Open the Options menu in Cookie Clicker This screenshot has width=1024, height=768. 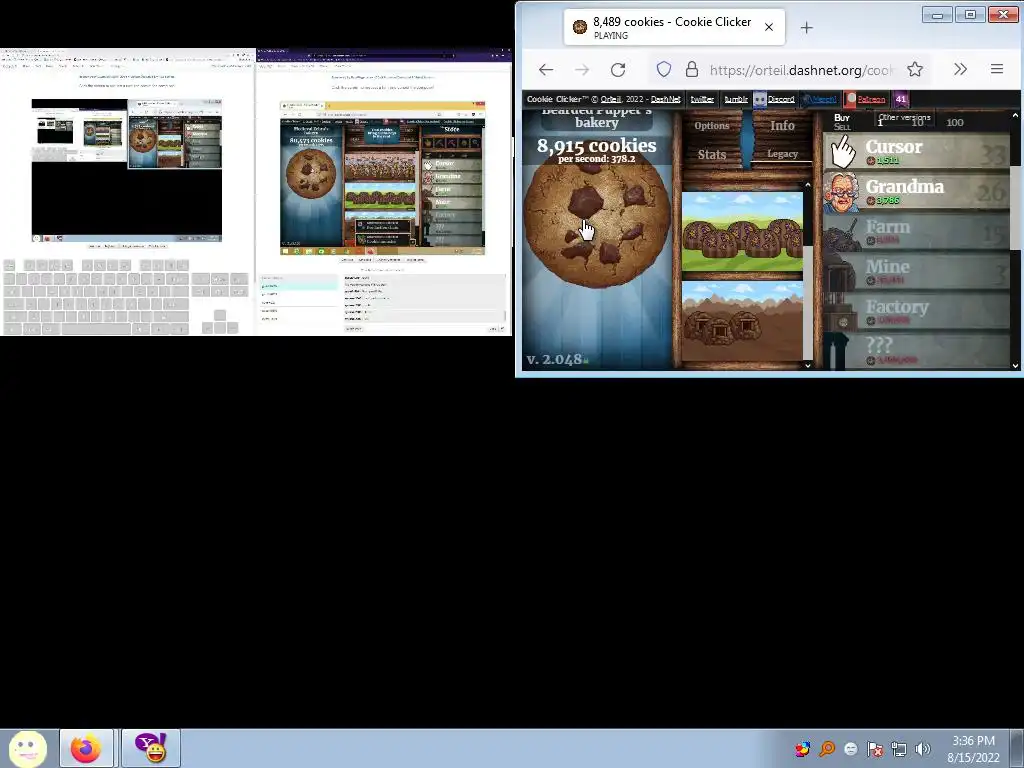pos(712,125)
